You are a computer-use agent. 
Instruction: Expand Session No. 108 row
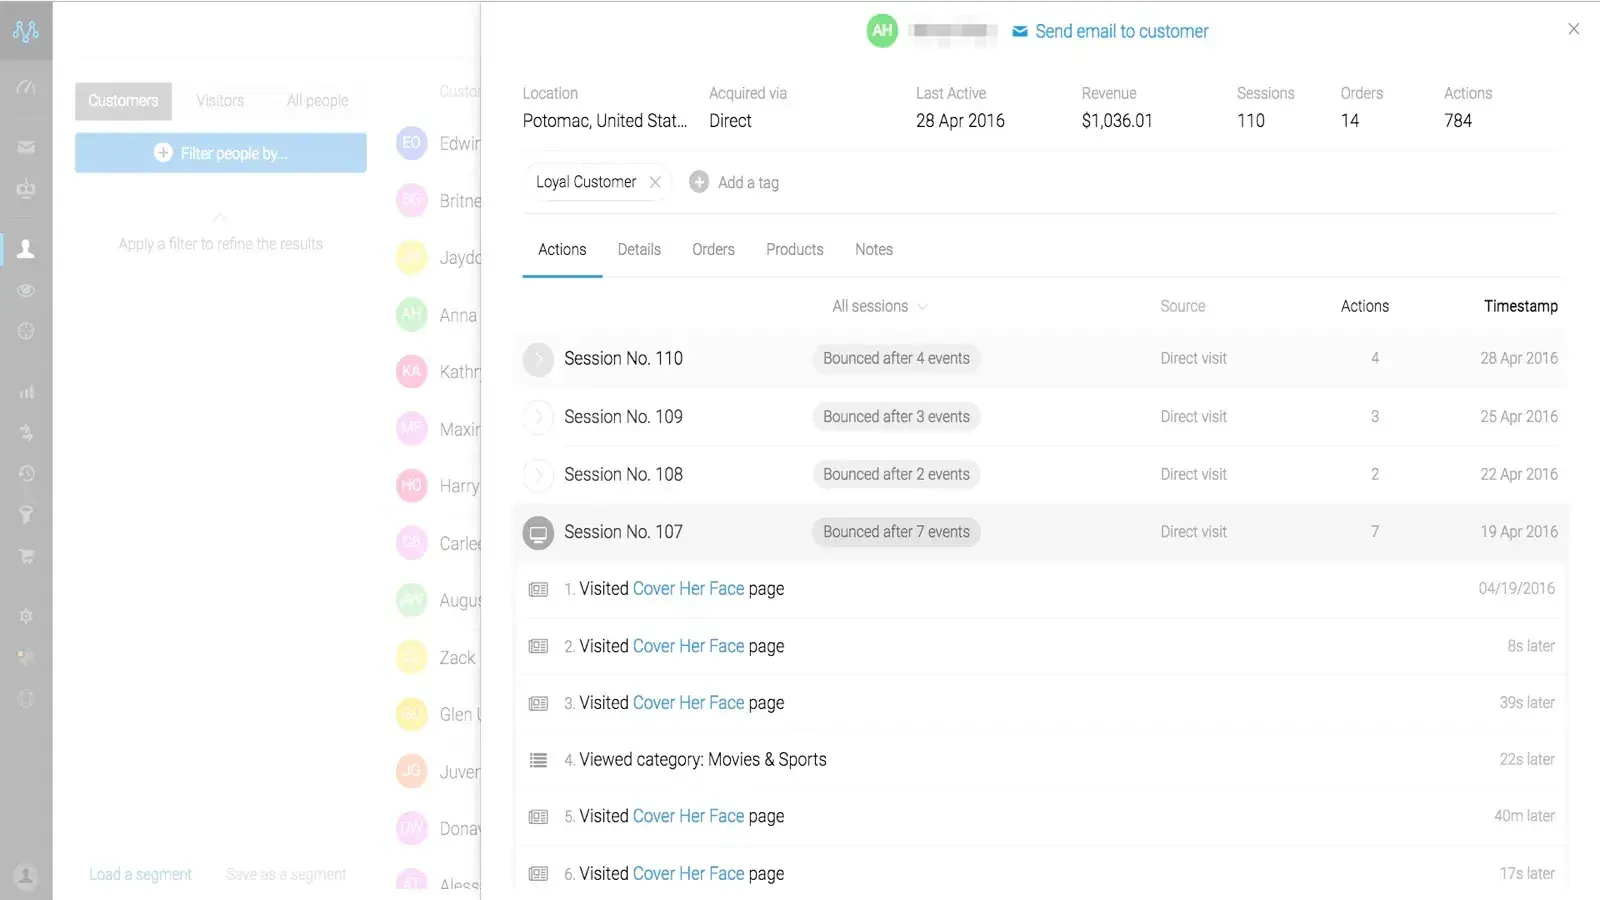coord(538,475)
